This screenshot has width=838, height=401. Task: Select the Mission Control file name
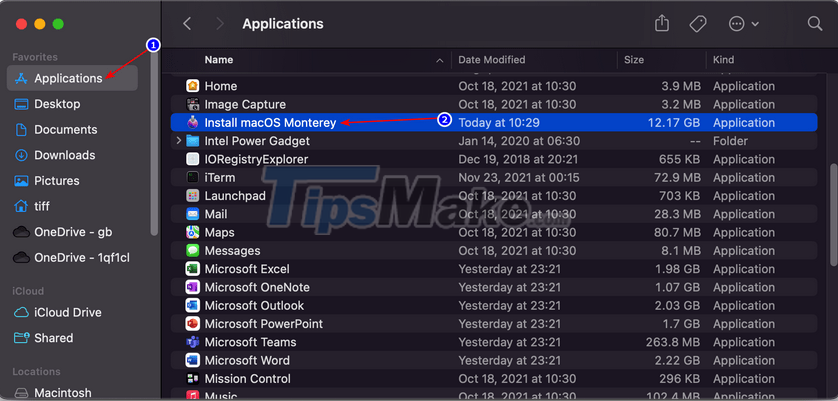point(247,379)
